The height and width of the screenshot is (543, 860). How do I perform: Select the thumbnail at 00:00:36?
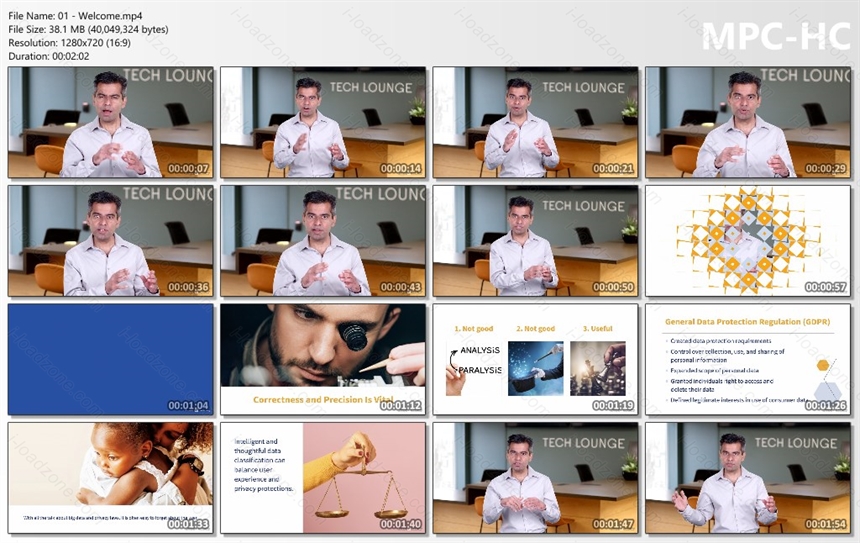(111, 241)
